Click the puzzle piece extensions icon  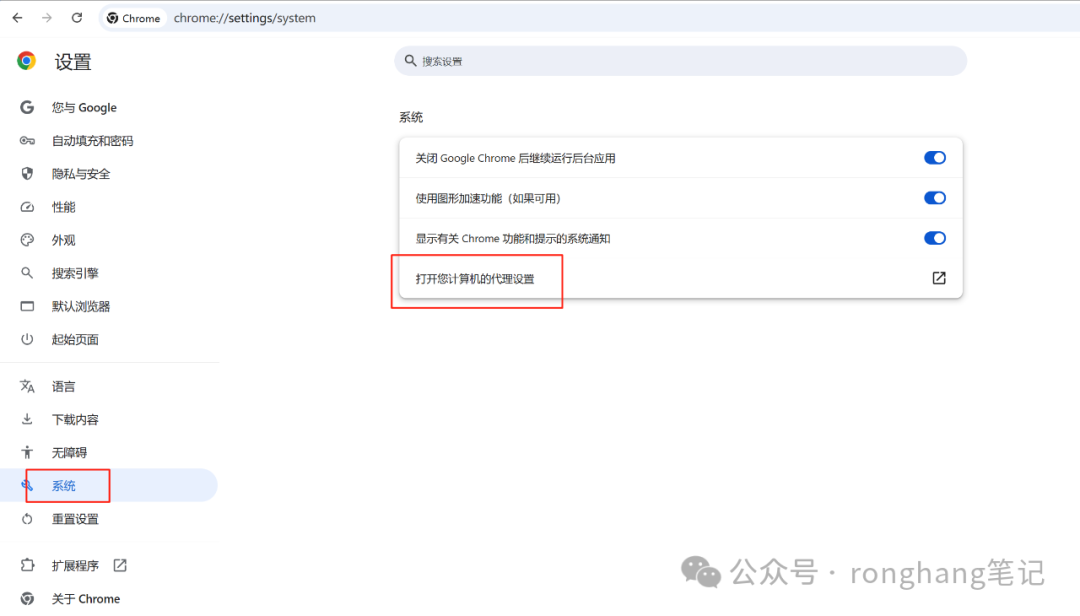27,565
